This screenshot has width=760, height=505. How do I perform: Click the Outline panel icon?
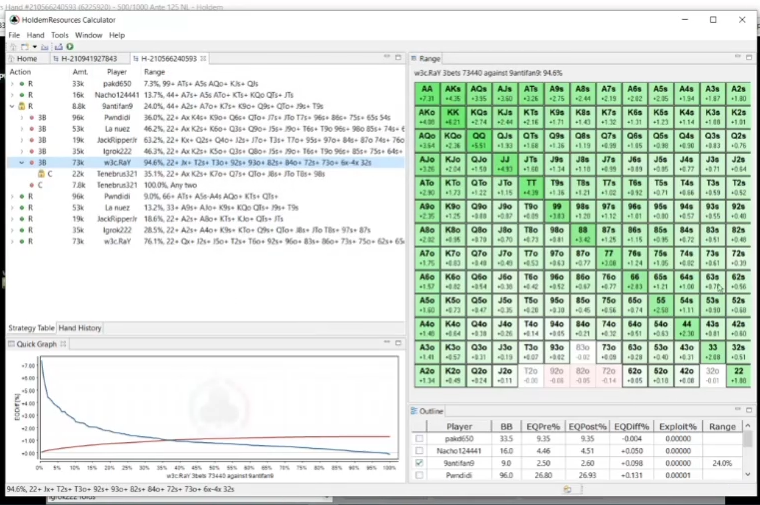coord(414,411)
